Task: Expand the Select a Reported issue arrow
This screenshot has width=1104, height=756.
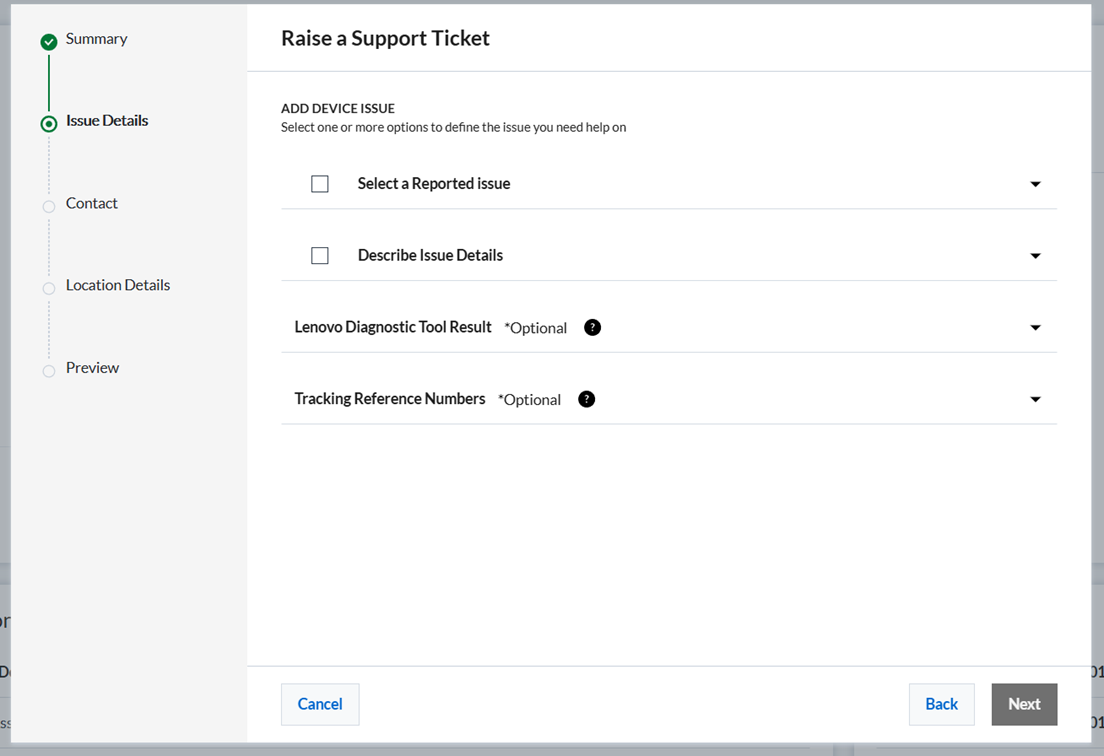Action: 1035,184
